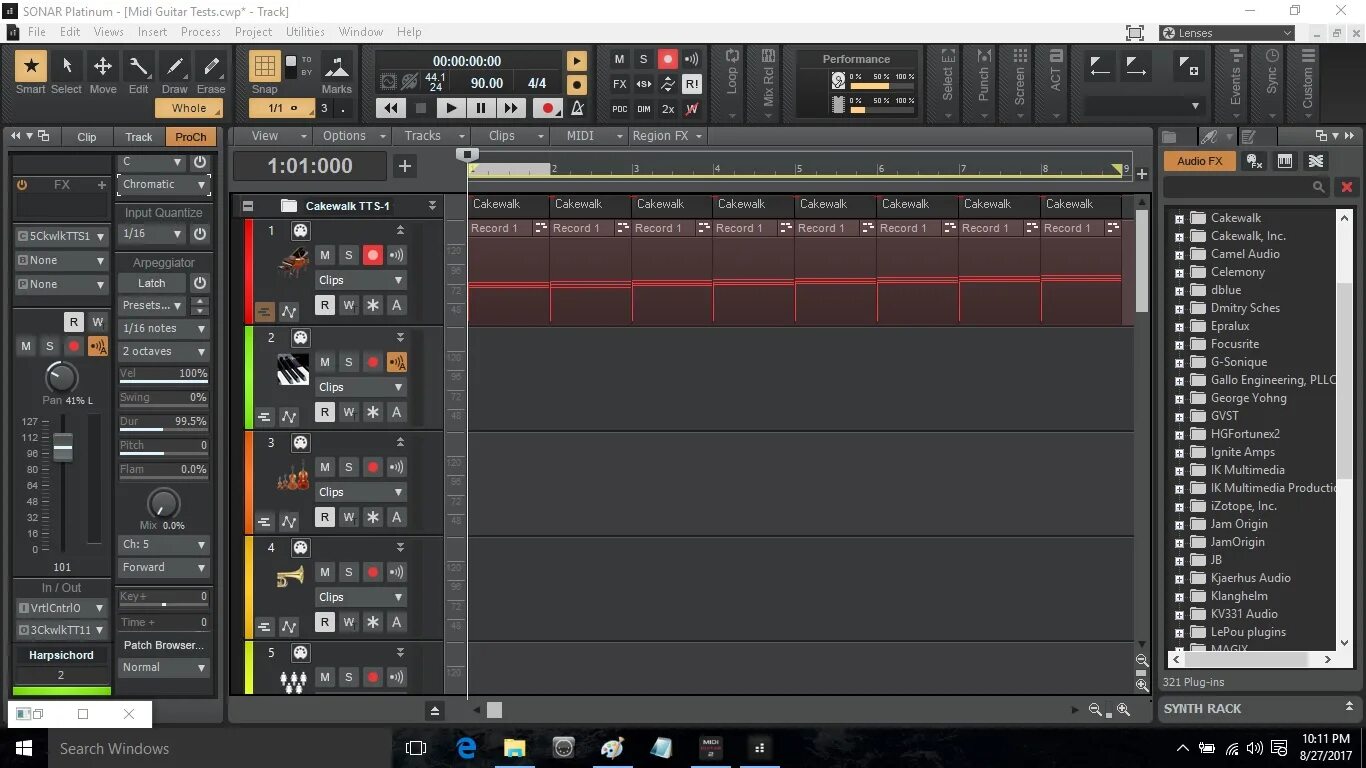
Task: Pause playback in the transport
Action: tap(481, 108)
